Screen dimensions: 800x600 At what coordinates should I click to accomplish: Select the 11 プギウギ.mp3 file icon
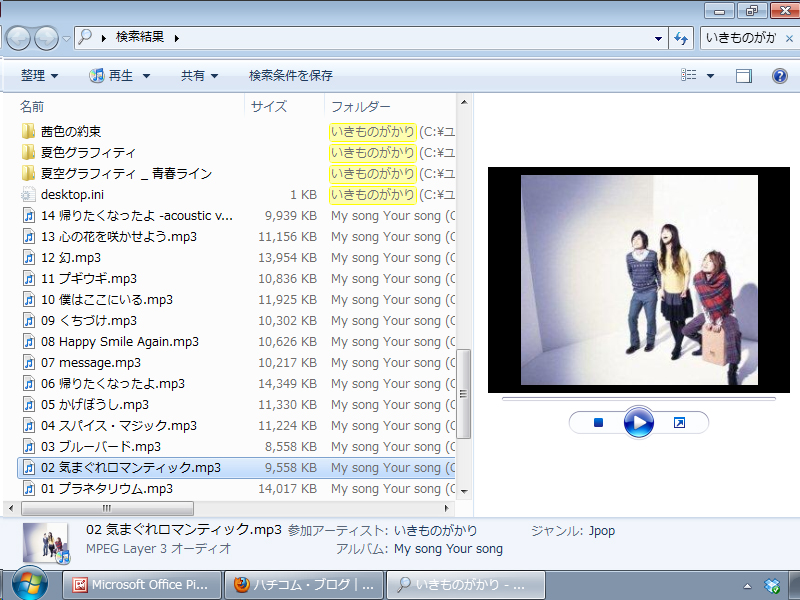coord(29,279)
